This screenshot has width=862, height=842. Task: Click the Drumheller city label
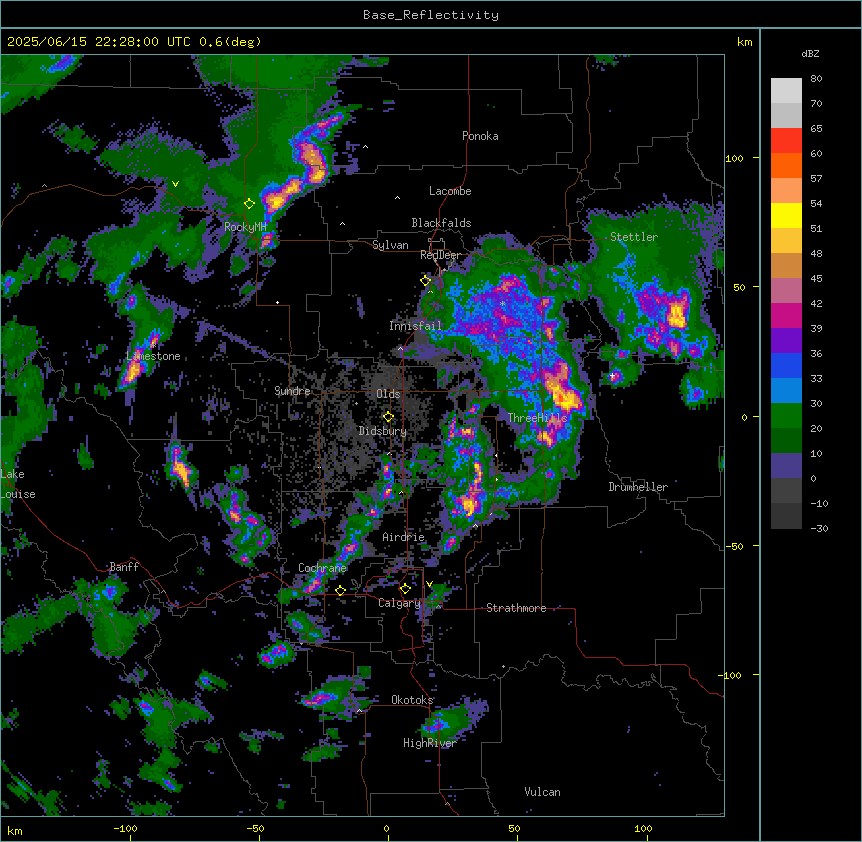point(638,487)
